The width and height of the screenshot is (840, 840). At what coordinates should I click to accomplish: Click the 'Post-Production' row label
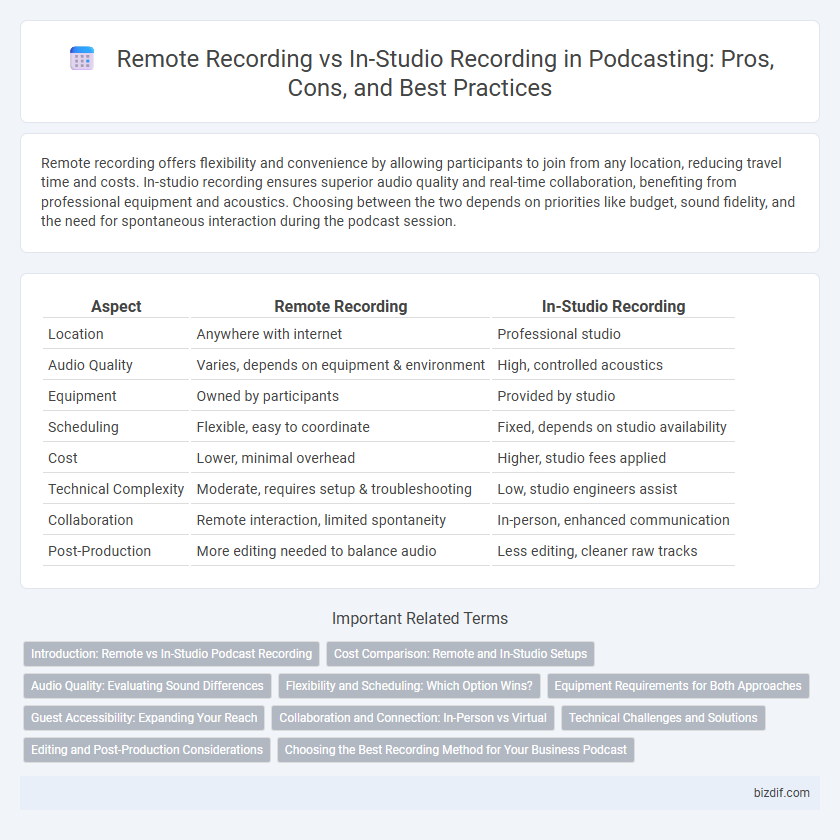(99, 551)
